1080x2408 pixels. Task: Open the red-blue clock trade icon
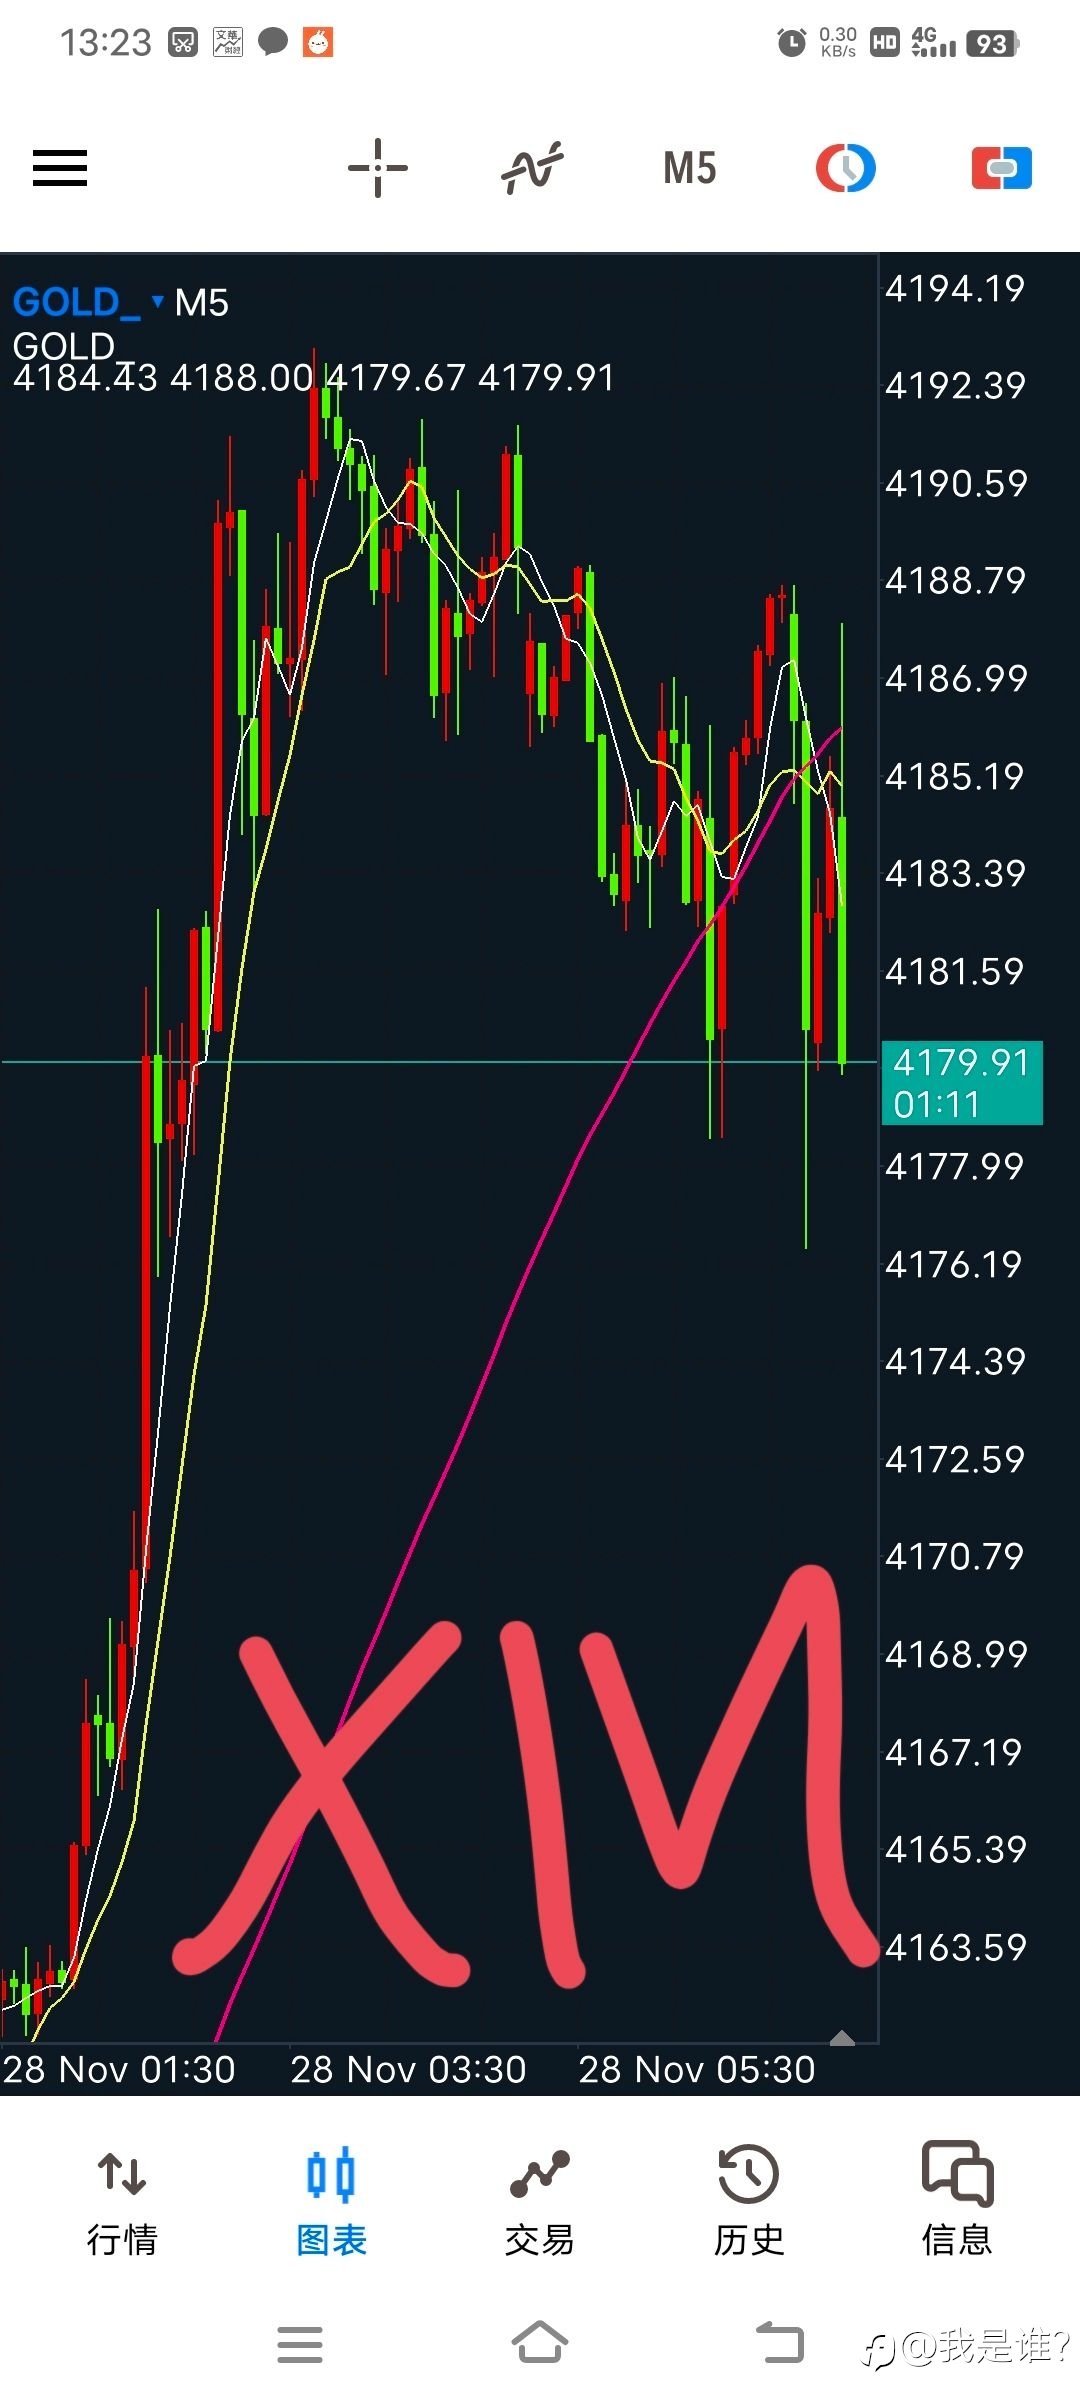(x=846, y=168)
